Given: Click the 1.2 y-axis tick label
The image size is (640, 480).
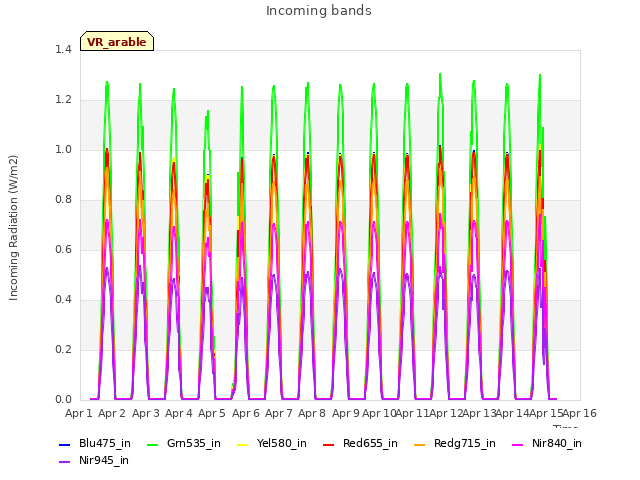Looking at the screenshot, I should [x=63, y=100].
